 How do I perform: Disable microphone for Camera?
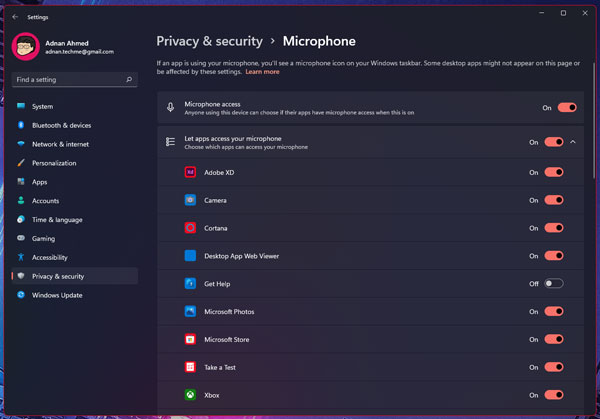[x=554, y=200]
